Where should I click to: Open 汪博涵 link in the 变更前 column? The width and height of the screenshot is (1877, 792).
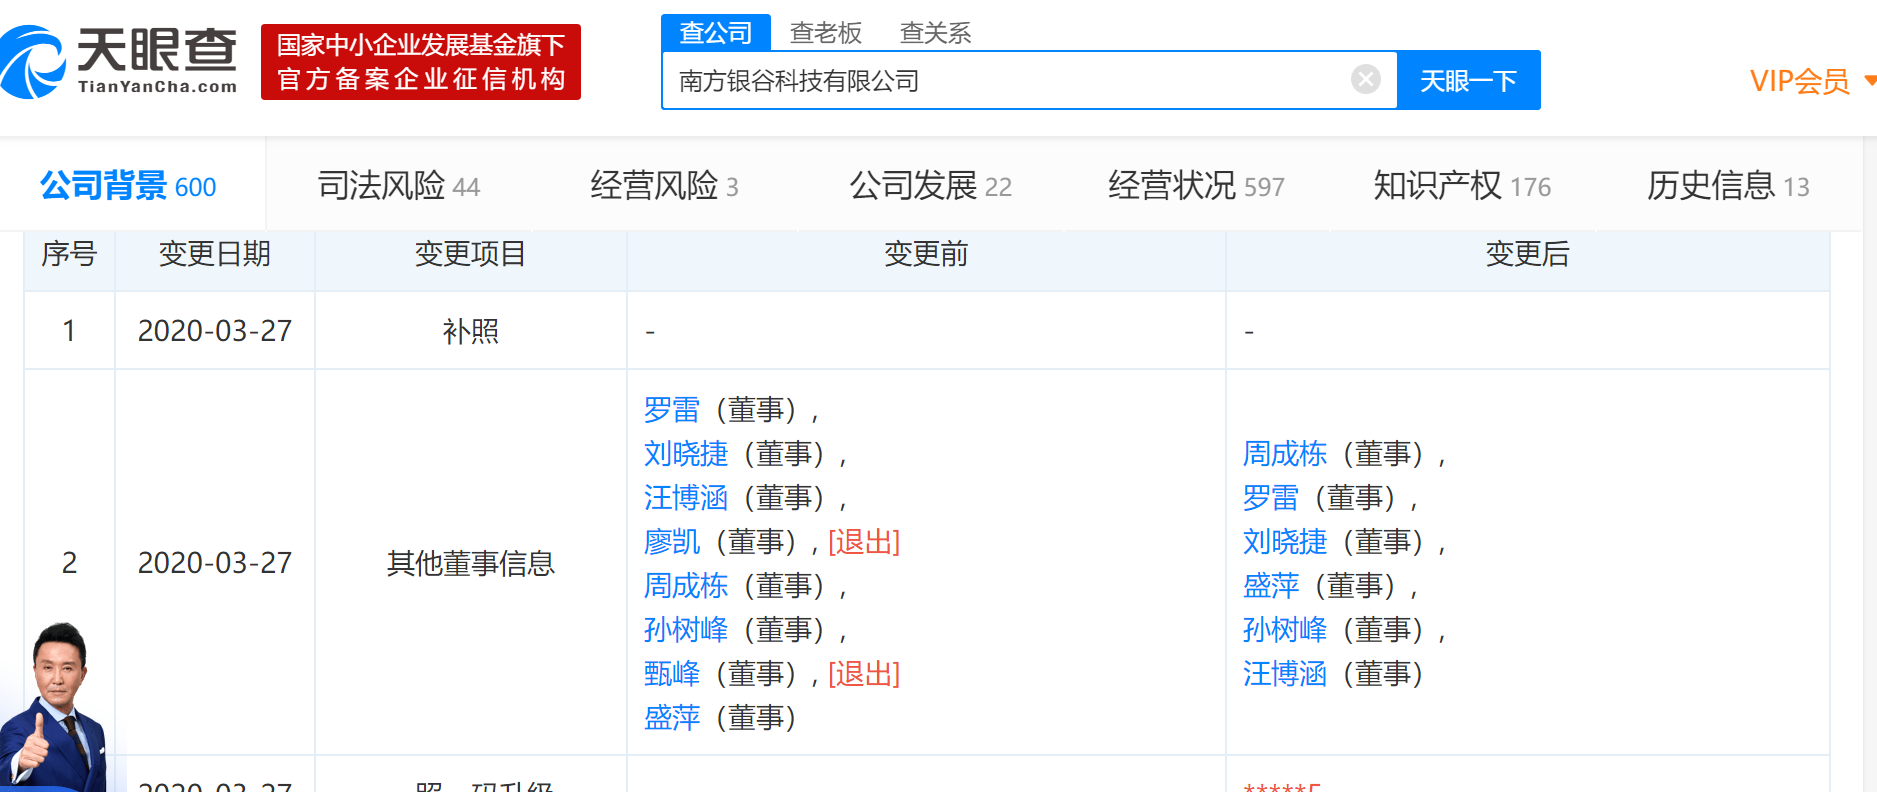coord(686,498)
